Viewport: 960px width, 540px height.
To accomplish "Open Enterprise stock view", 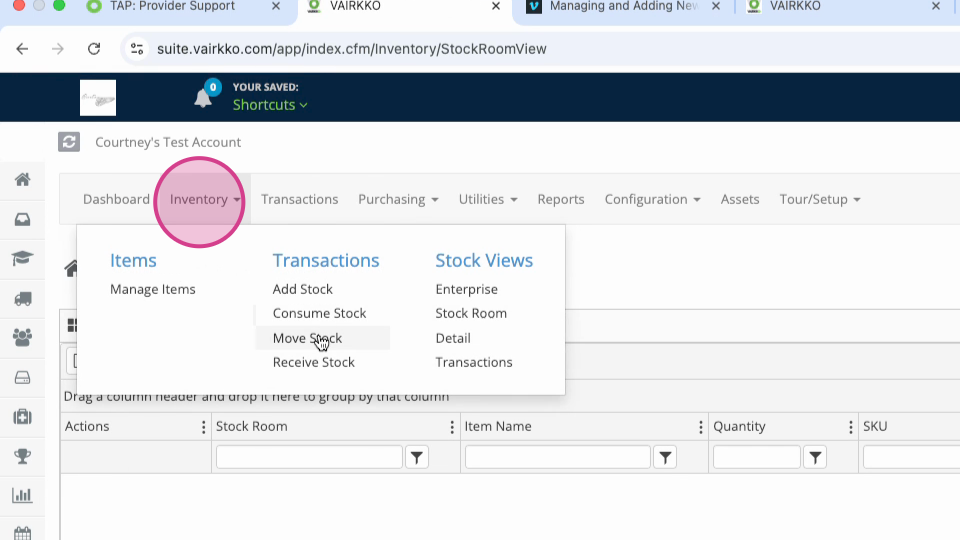I will click(x=467, y=290).
